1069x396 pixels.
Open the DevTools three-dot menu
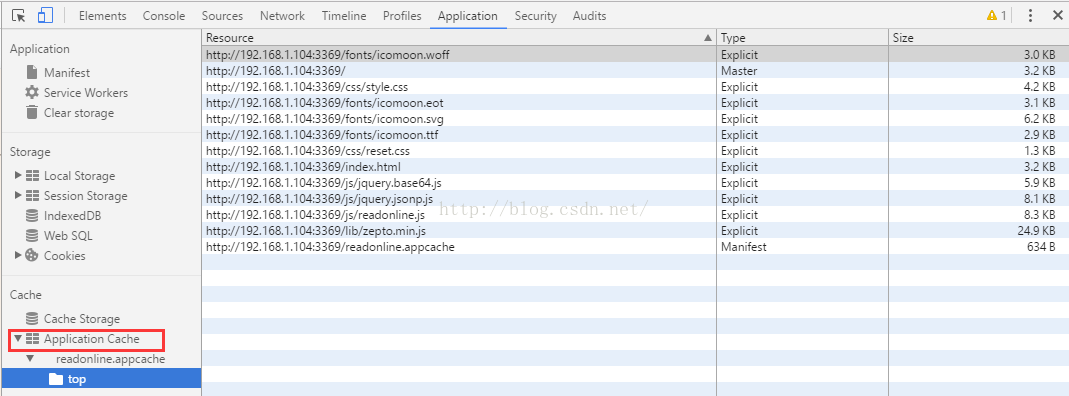click(1030, 15)
